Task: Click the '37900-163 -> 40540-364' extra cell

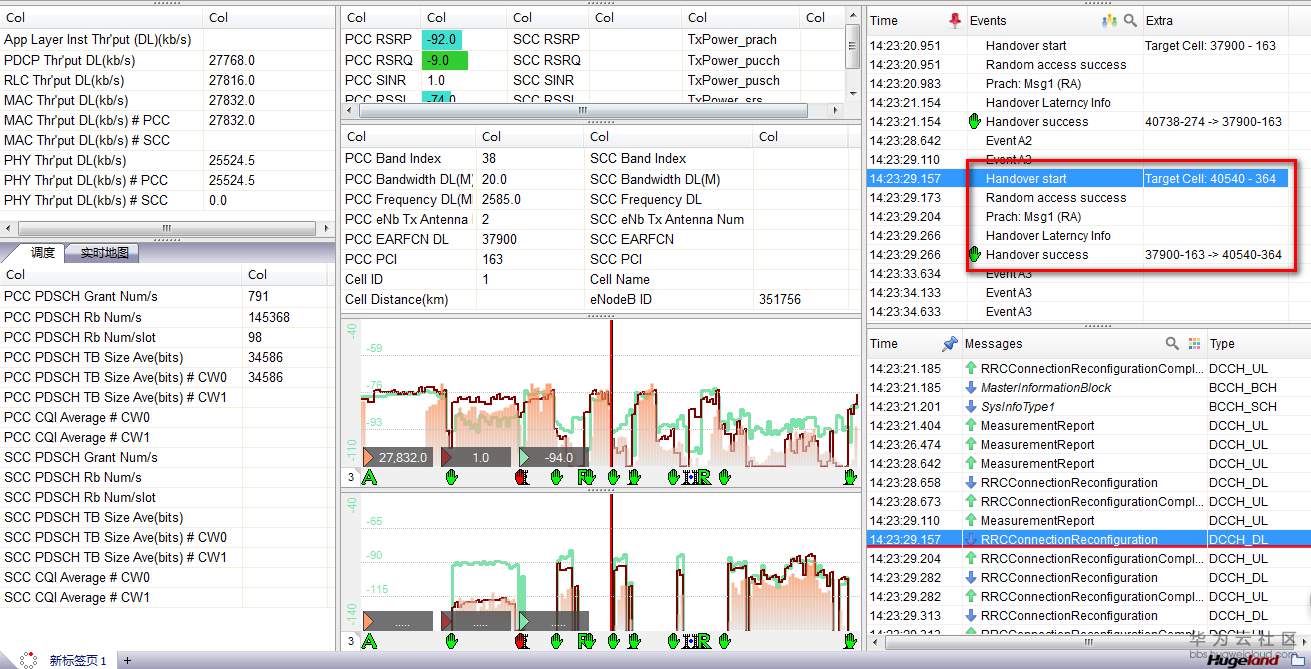Action: point(1213,254)
